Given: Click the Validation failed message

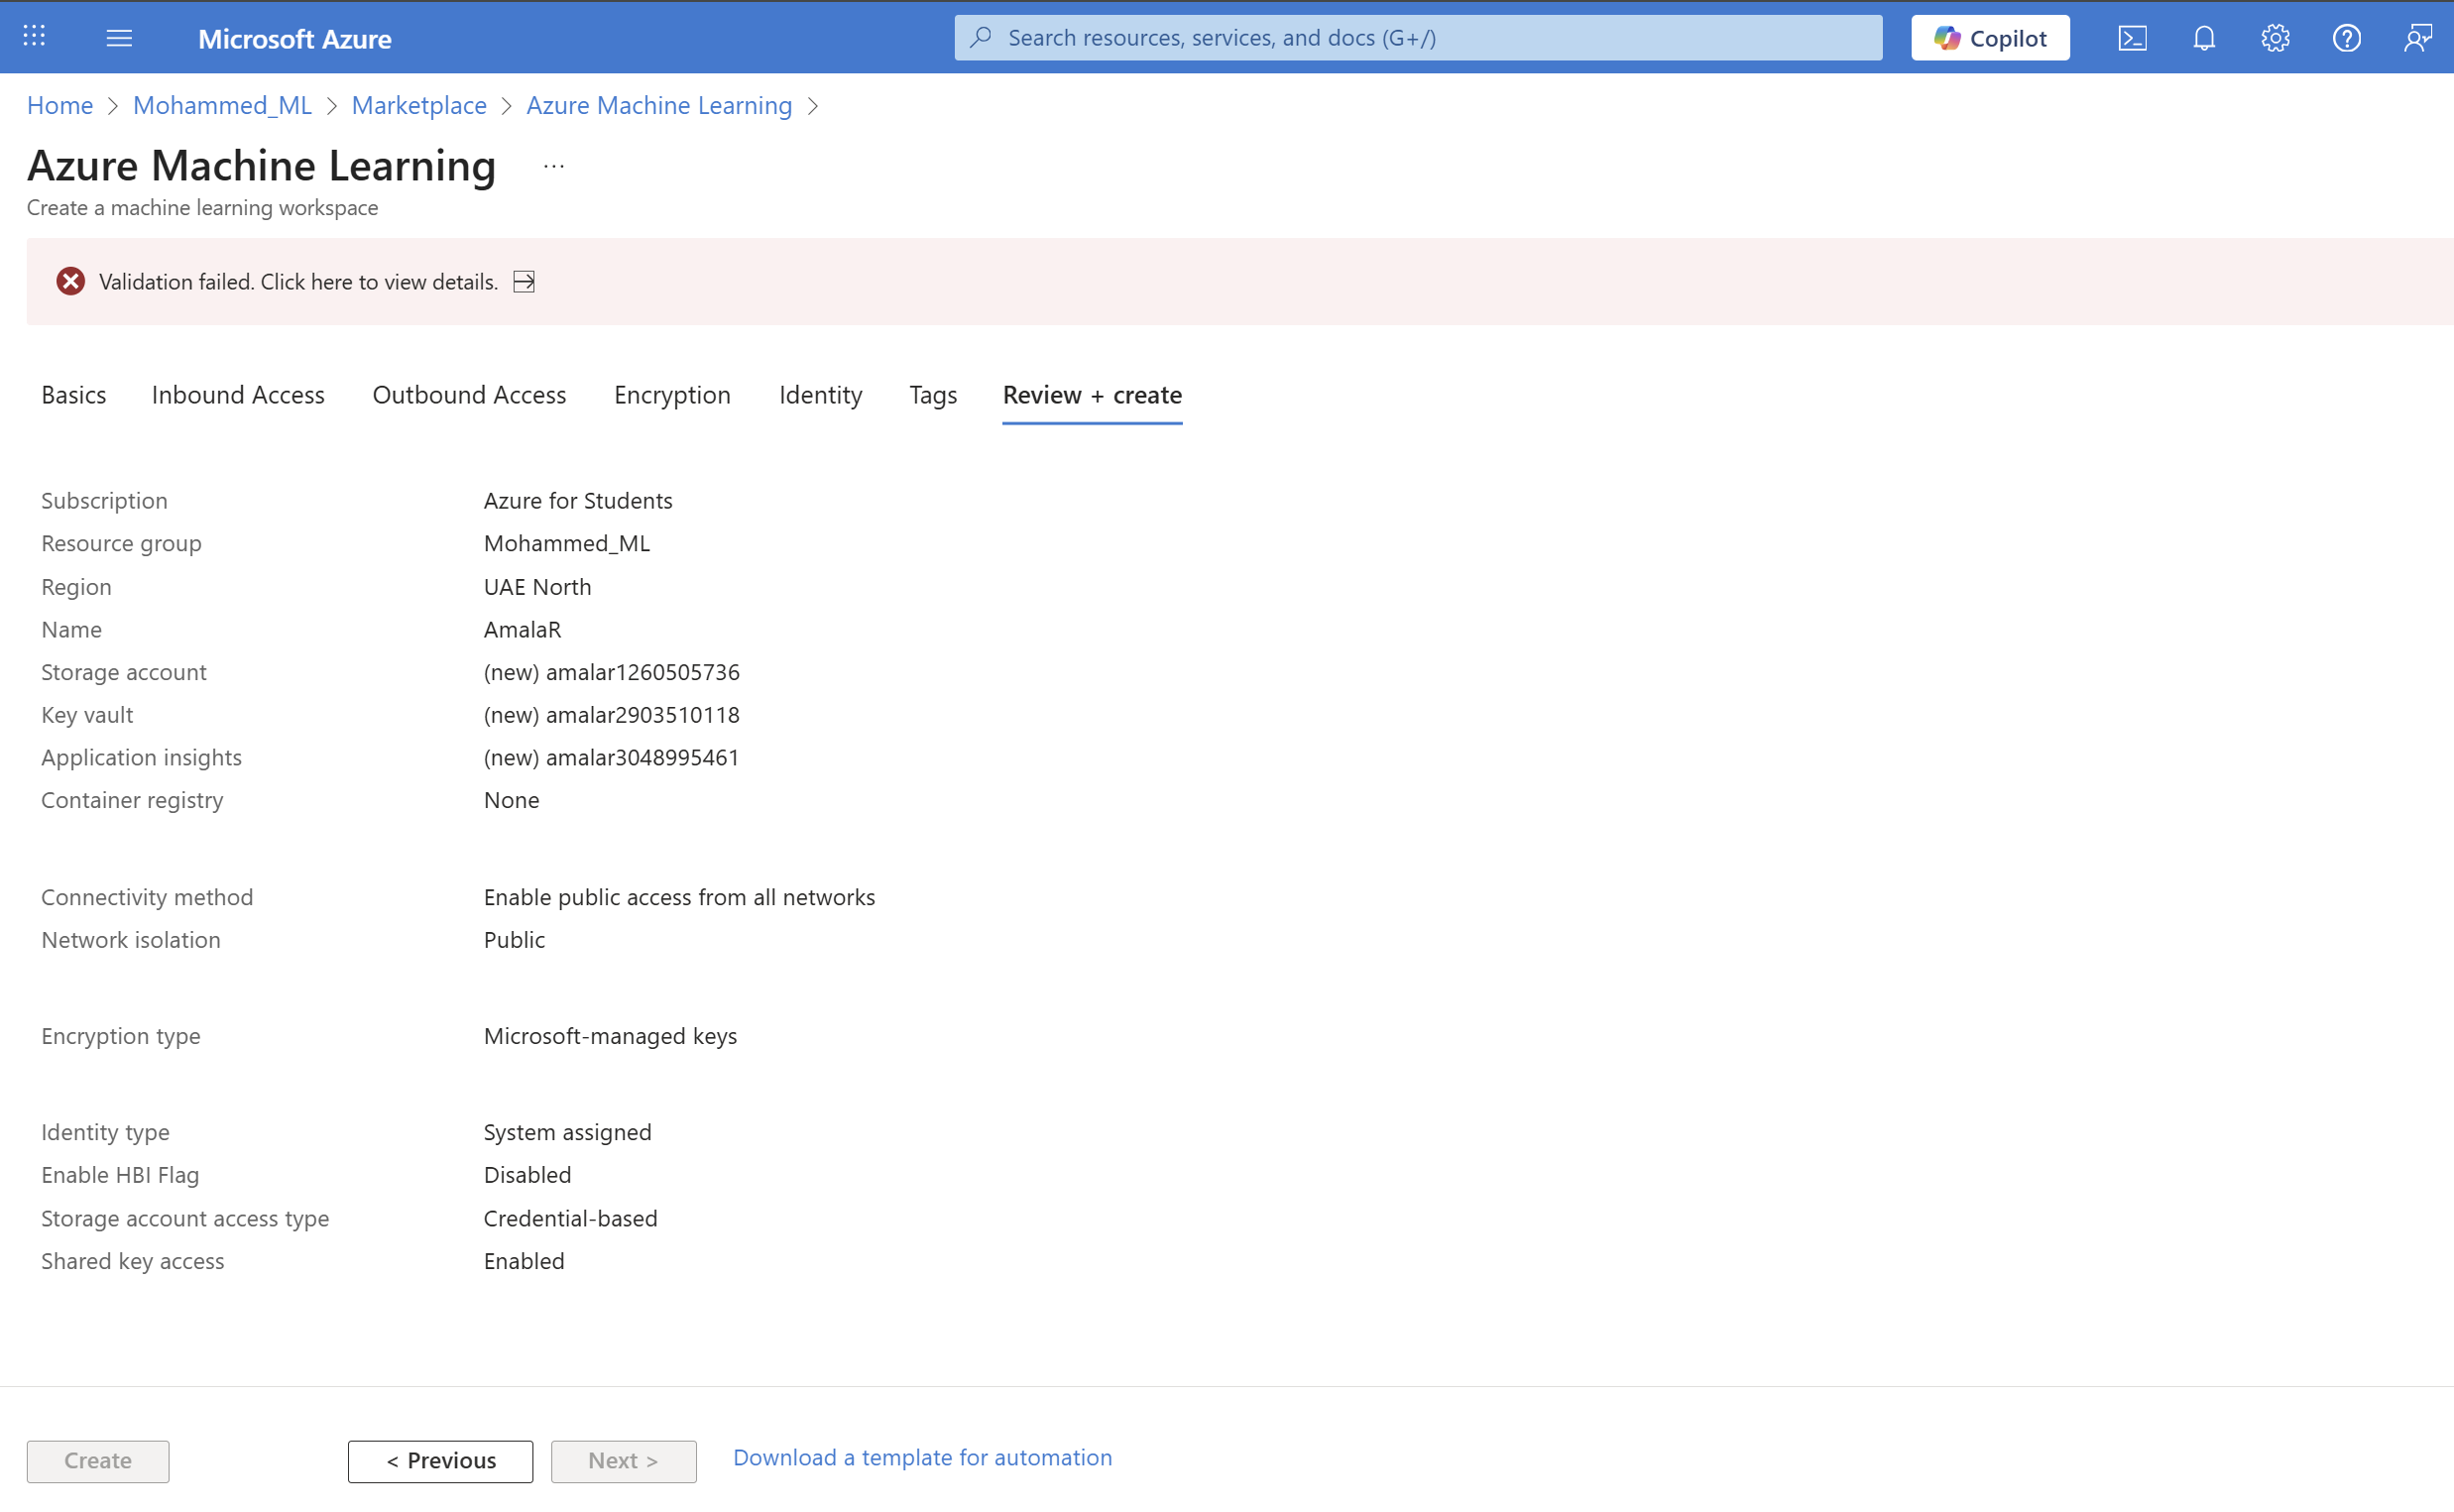Looking at the screenshot, I should (x=298, y=282).
